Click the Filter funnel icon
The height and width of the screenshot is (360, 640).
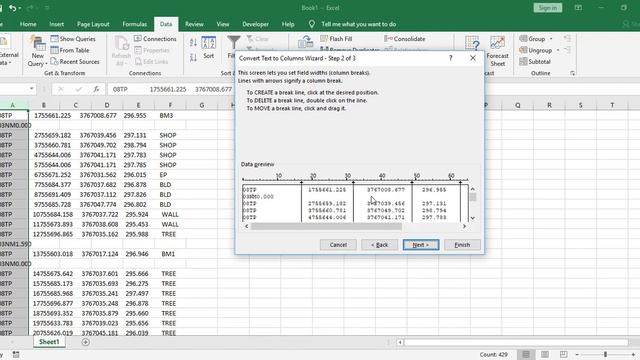pos(233,43)
